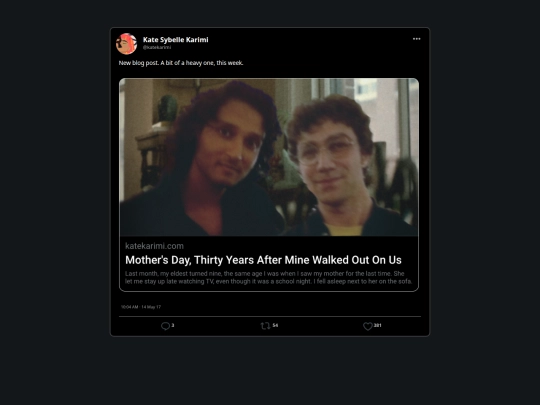Image resolution: width=540 pixels, height=405 pixels.
Task: Open the three-dots more options menu
Action: coord(417,39)
